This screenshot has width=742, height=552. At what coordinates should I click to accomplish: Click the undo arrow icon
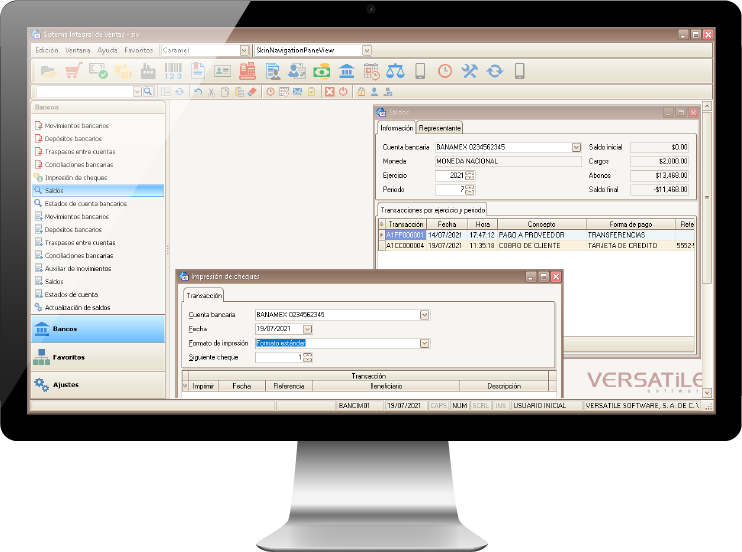click(198, 91)
